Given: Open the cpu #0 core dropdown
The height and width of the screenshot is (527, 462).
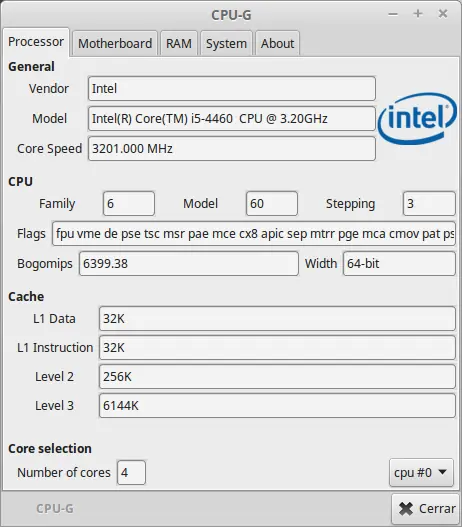Looking at the screenshot, I should click(421, 473).
